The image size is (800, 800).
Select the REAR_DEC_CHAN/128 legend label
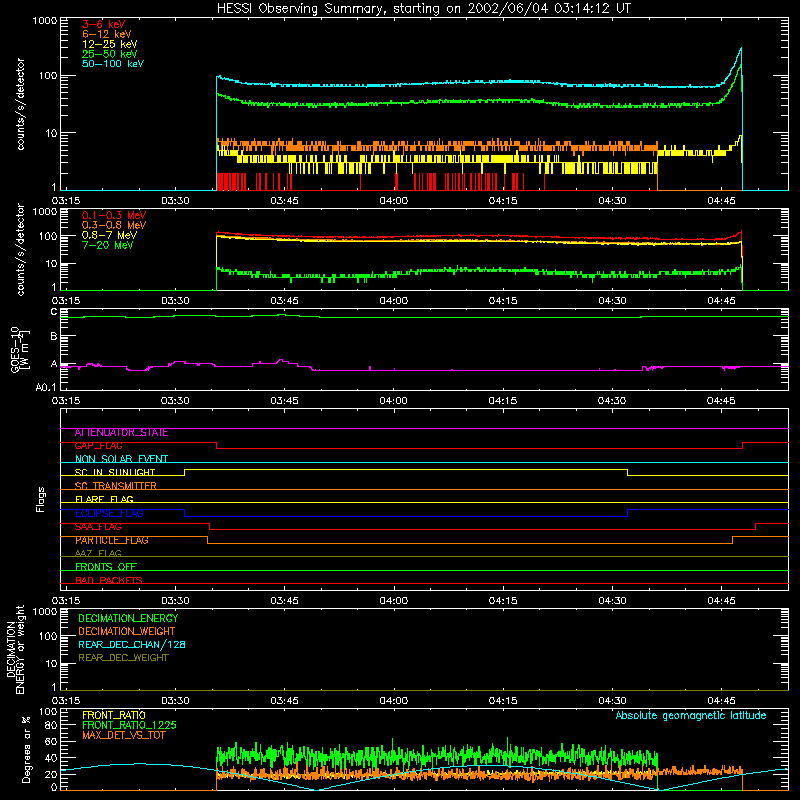132,644
